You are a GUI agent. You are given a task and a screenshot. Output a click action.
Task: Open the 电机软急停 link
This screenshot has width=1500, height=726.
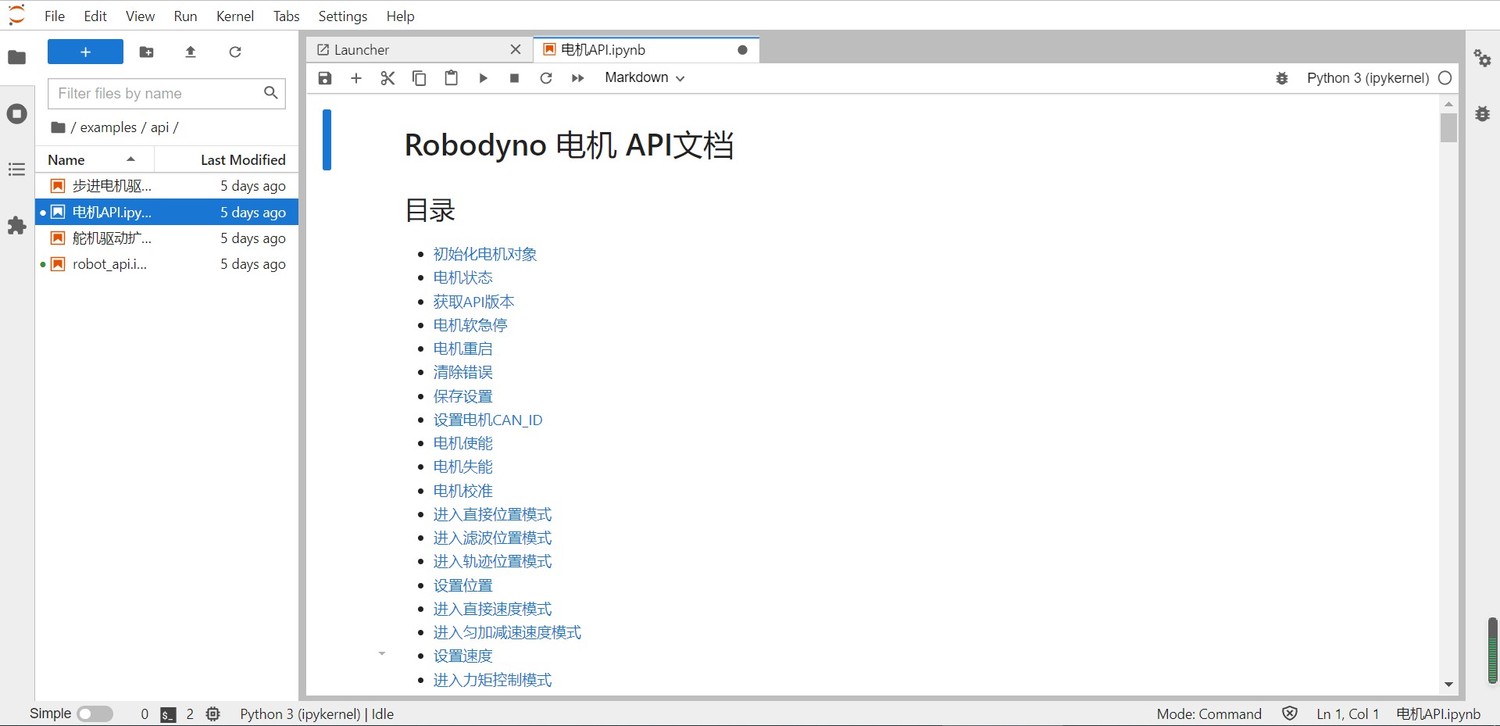(x=470, y=325)
